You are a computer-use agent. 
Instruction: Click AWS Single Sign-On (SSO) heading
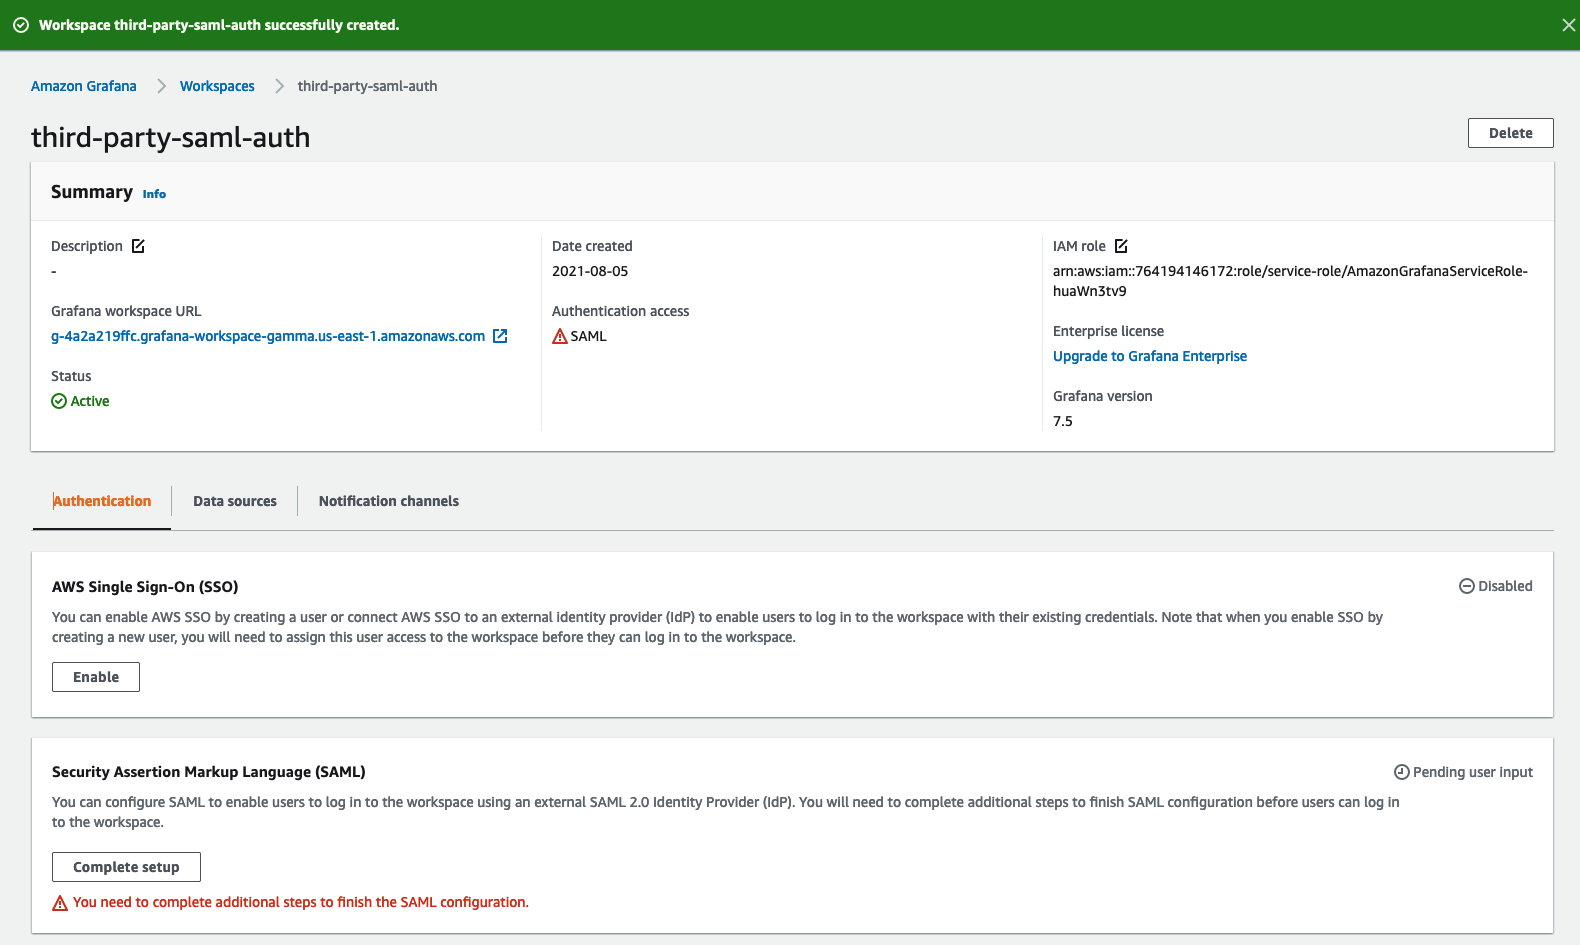coord(145,587)
